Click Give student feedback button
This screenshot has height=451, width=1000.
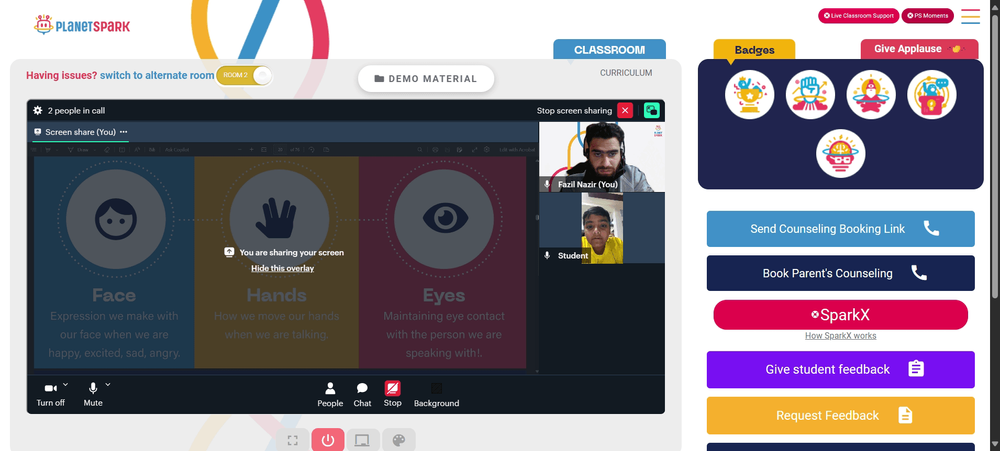[x=841, y=369]
